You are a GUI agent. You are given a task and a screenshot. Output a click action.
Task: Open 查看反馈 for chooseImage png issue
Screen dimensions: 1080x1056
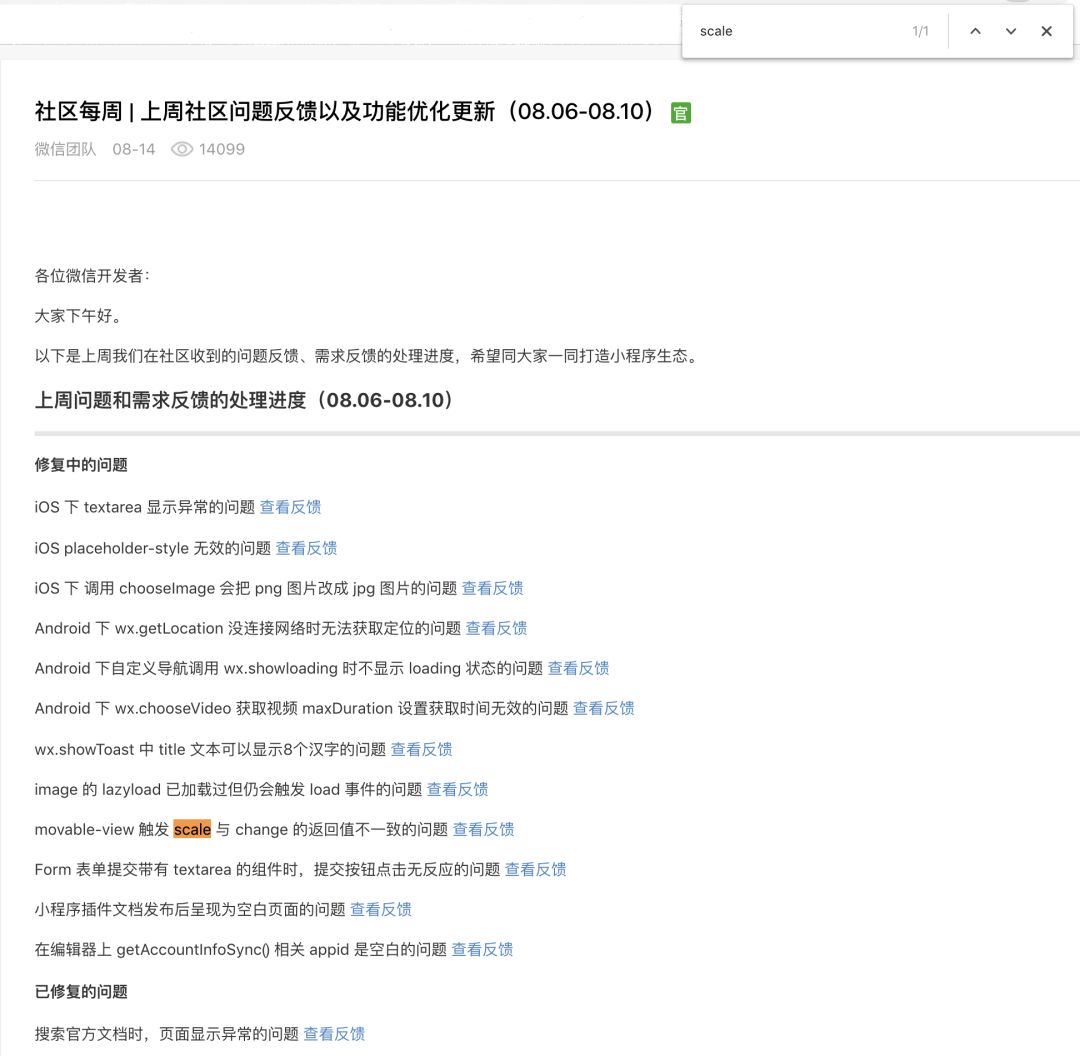[492, 588]
